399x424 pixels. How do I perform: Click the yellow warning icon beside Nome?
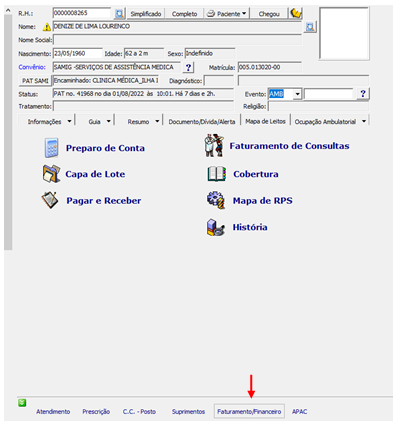click(x=47, y=26)
